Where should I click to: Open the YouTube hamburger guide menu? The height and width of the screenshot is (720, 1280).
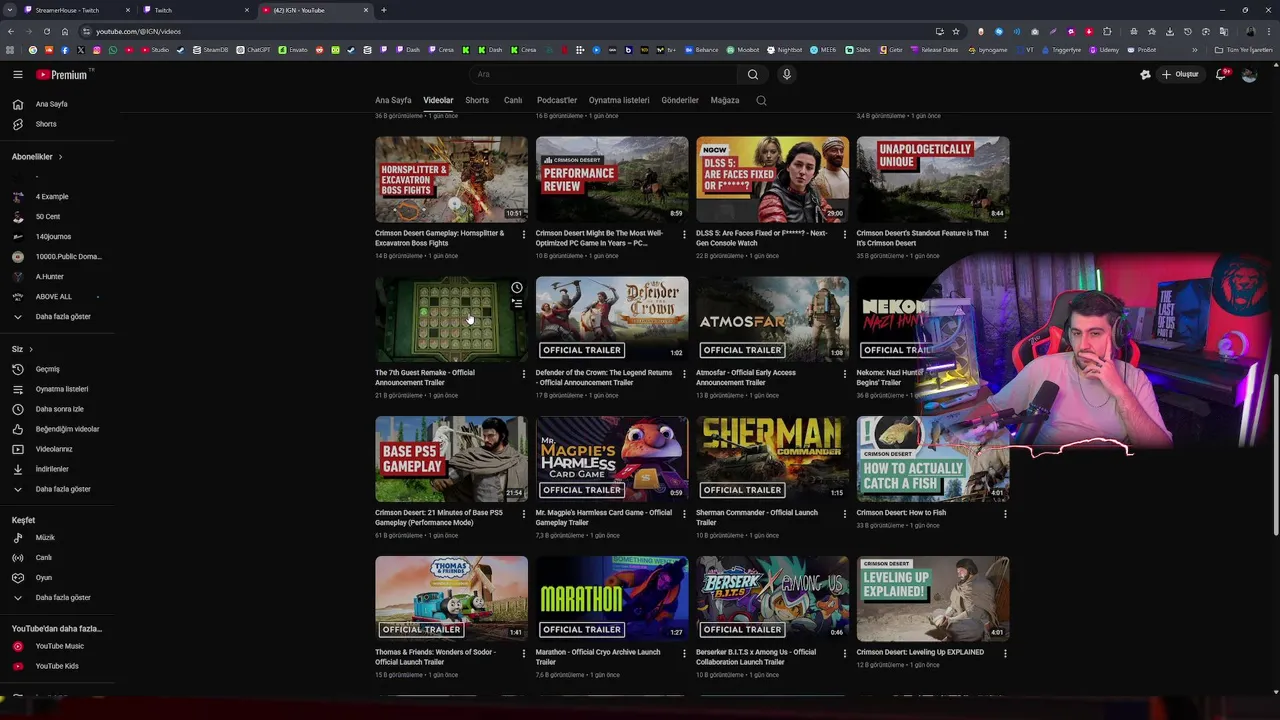click(x=18, y=74)
